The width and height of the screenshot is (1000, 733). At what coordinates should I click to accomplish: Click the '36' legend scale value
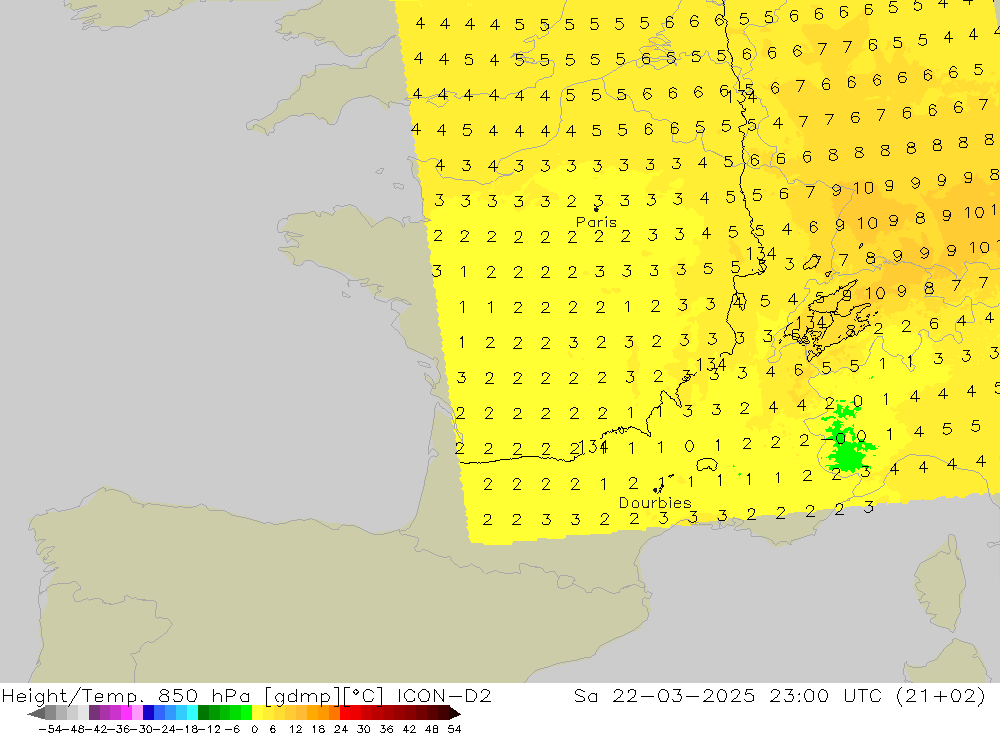386,729
